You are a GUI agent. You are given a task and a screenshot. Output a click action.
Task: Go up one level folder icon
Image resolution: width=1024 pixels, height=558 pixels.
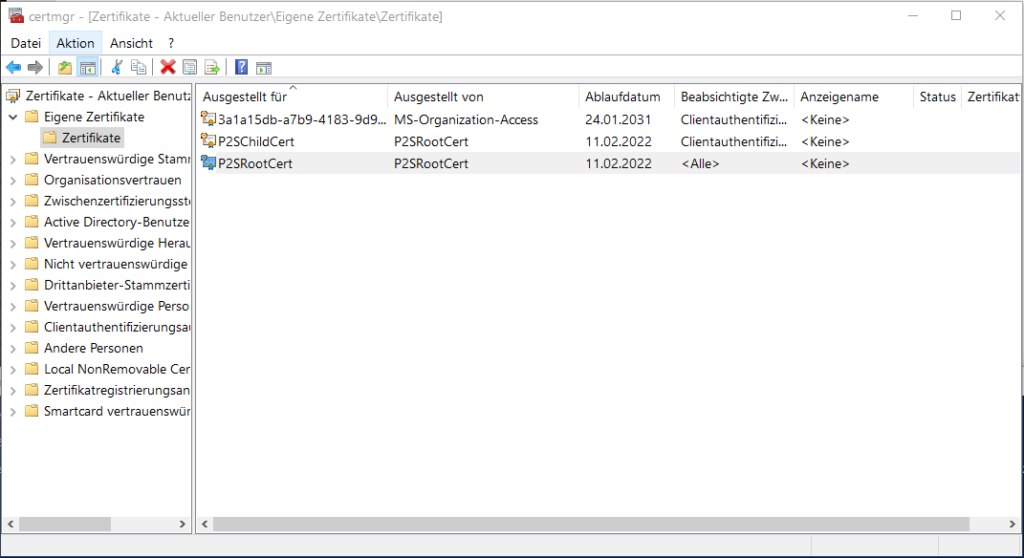click(x=65, y=67)
